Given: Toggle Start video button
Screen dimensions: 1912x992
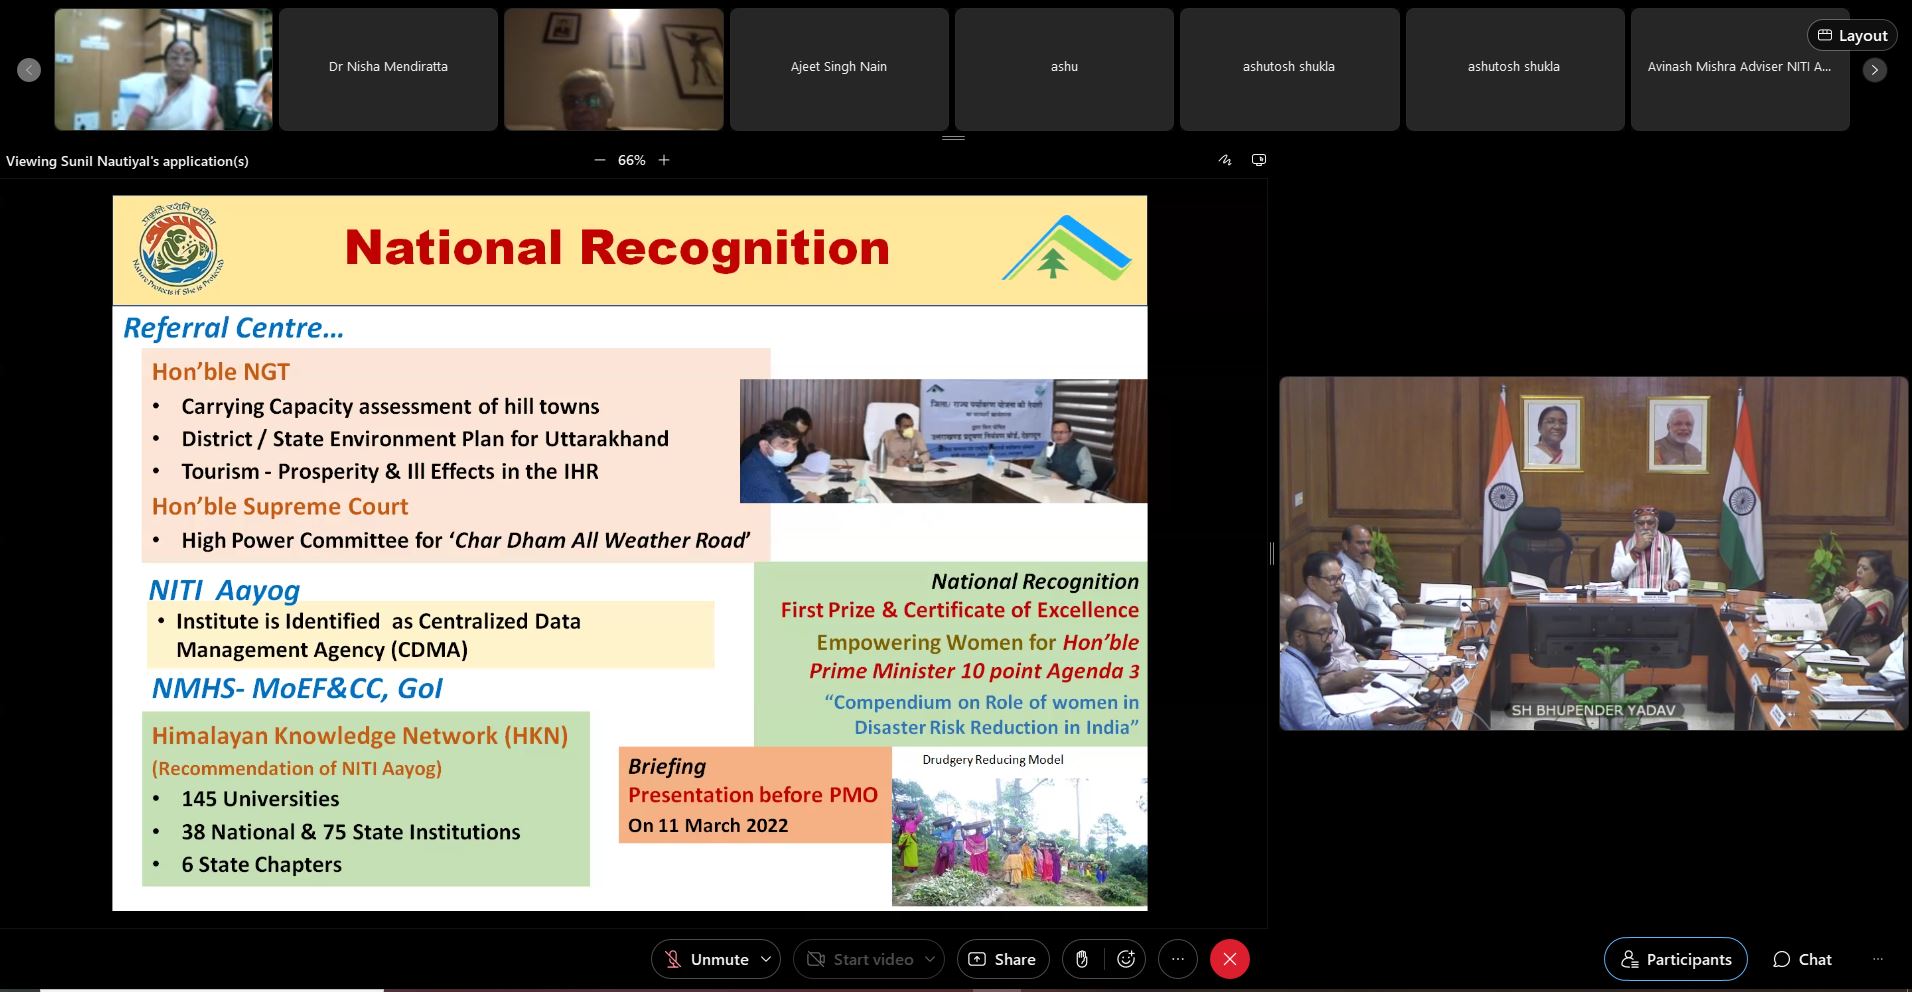Looking at the screenshot, I should pyautogui.click(x=861, y=959).
